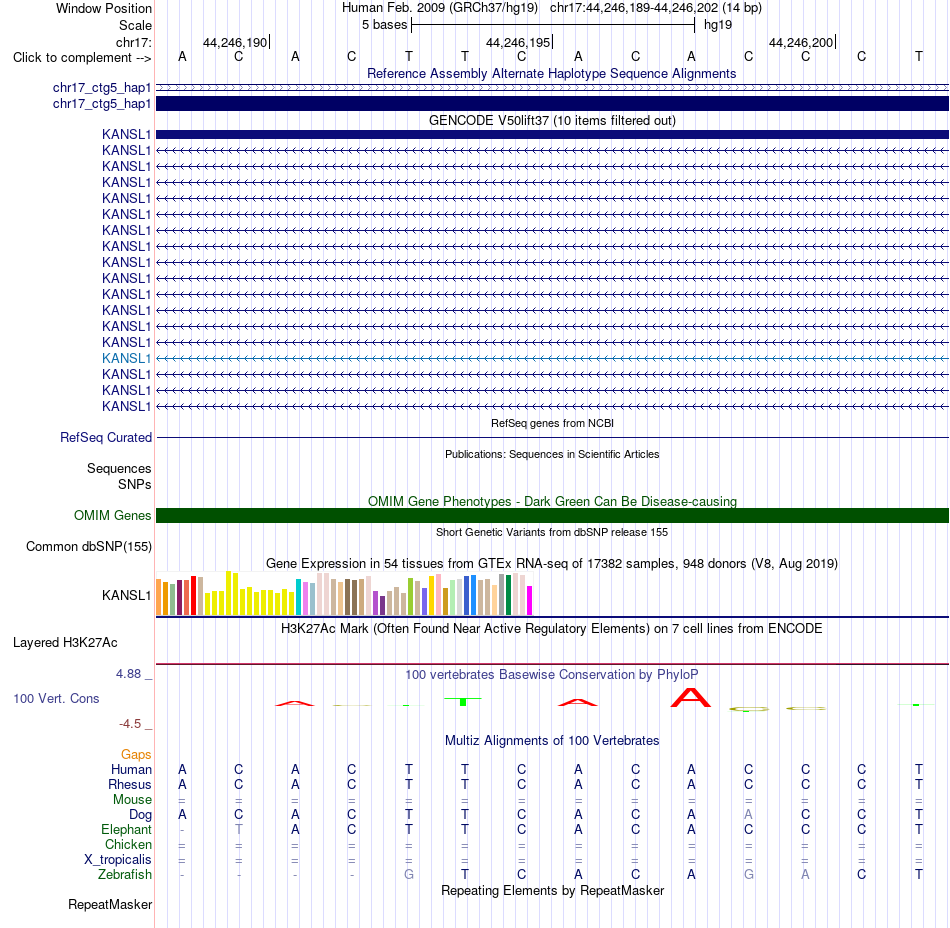
Task: Click the light-blue KANSL1 intron arrow line
Action: point(553,359)
